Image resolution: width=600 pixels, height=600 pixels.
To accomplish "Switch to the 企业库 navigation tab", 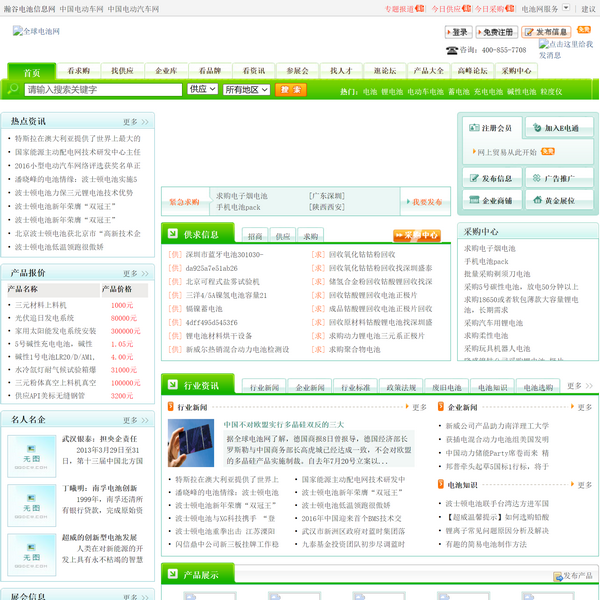I will click(x=166, y=71).
